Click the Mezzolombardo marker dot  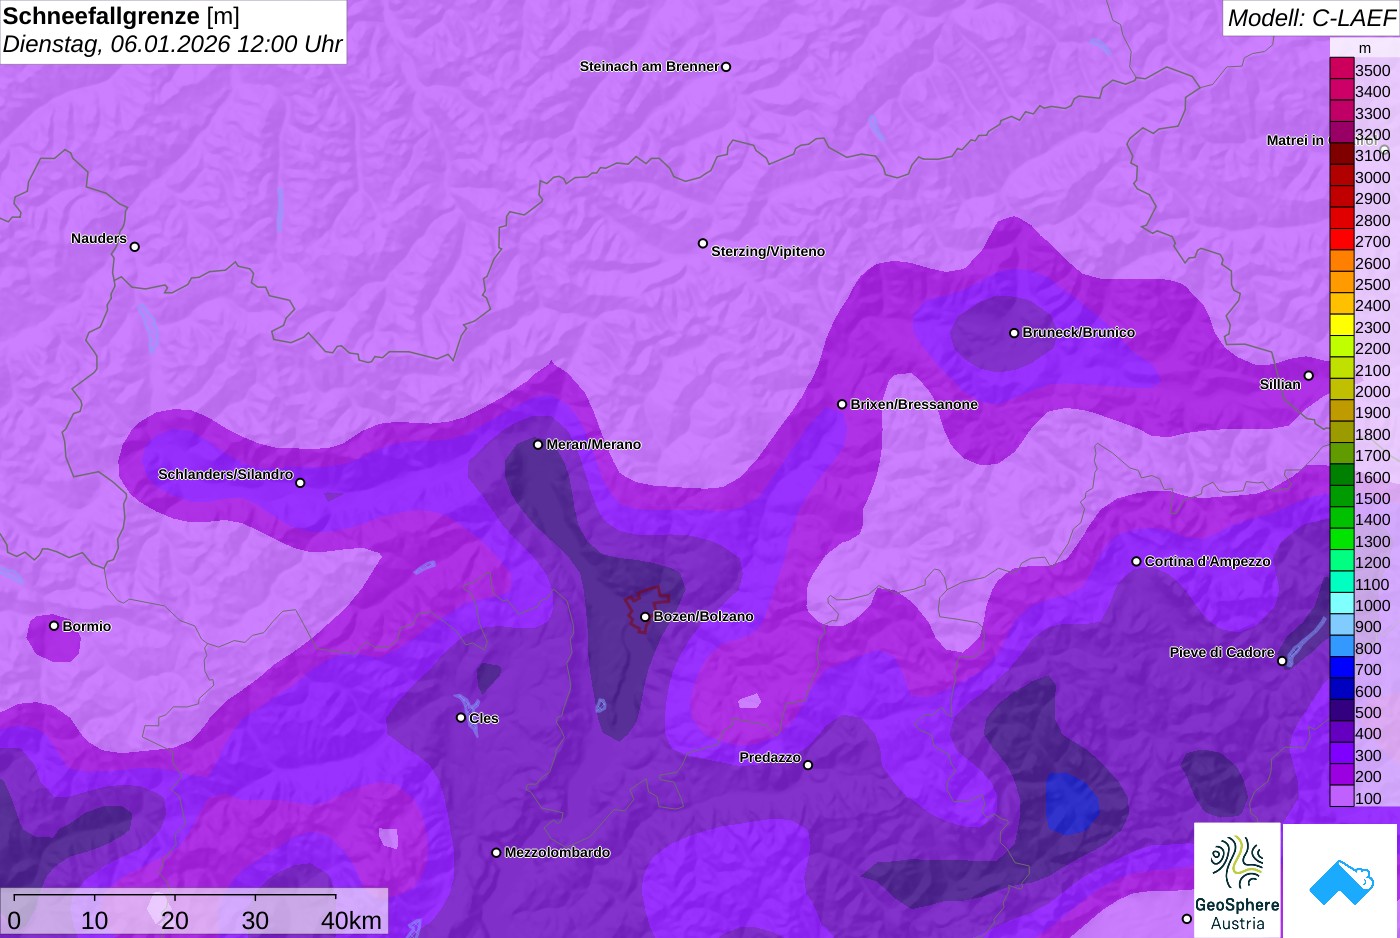point(496,853)
